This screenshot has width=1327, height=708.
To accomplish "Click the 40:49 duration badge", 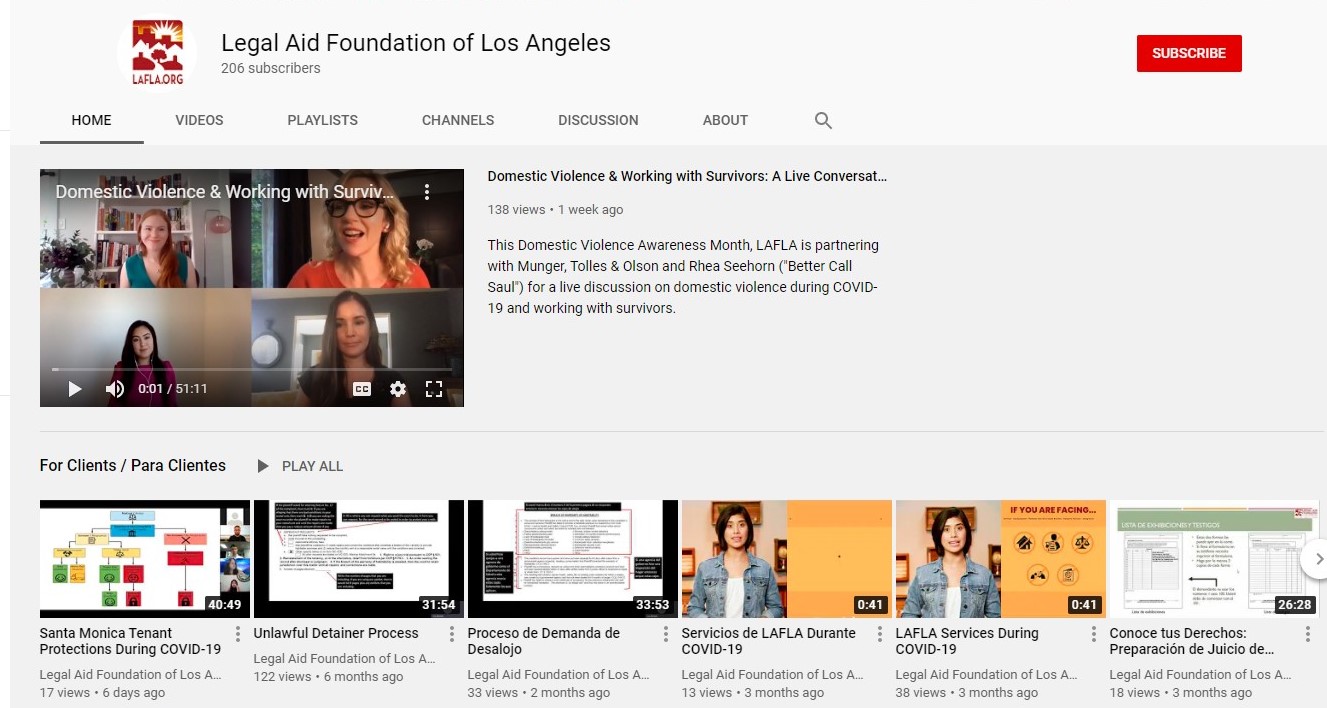I will tap(227, 605).
